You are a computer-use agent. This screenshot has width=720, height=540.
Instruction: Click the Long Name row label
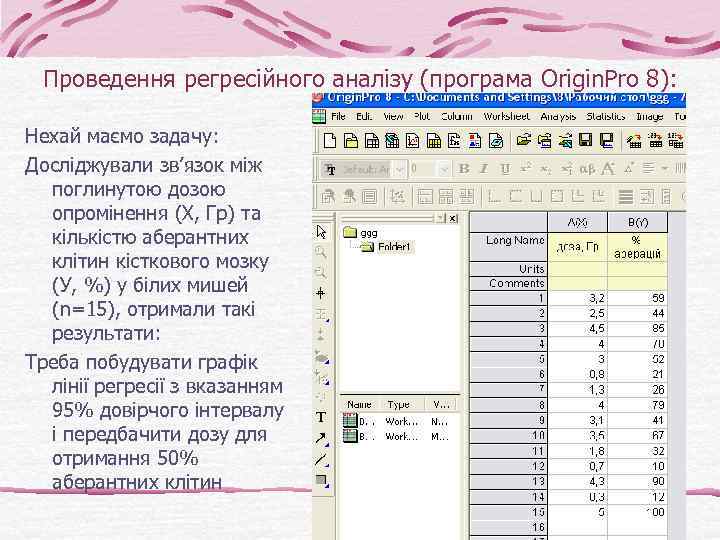click(x=508, y=247)
